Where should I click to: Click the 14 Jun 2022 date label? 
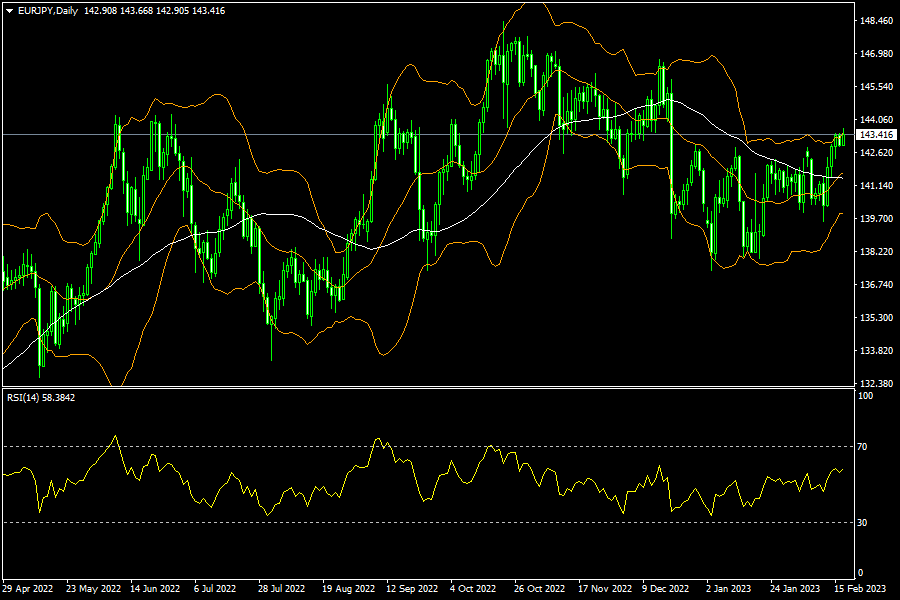click(x=155, y=589)
